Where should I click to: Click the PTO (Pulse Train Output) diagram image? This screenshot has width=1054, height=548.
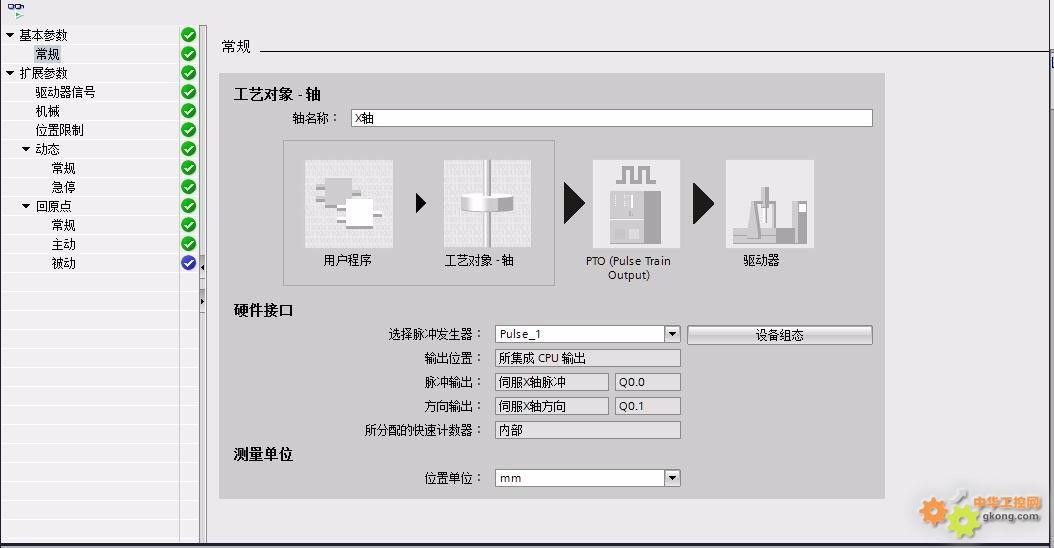click(636, 204)
